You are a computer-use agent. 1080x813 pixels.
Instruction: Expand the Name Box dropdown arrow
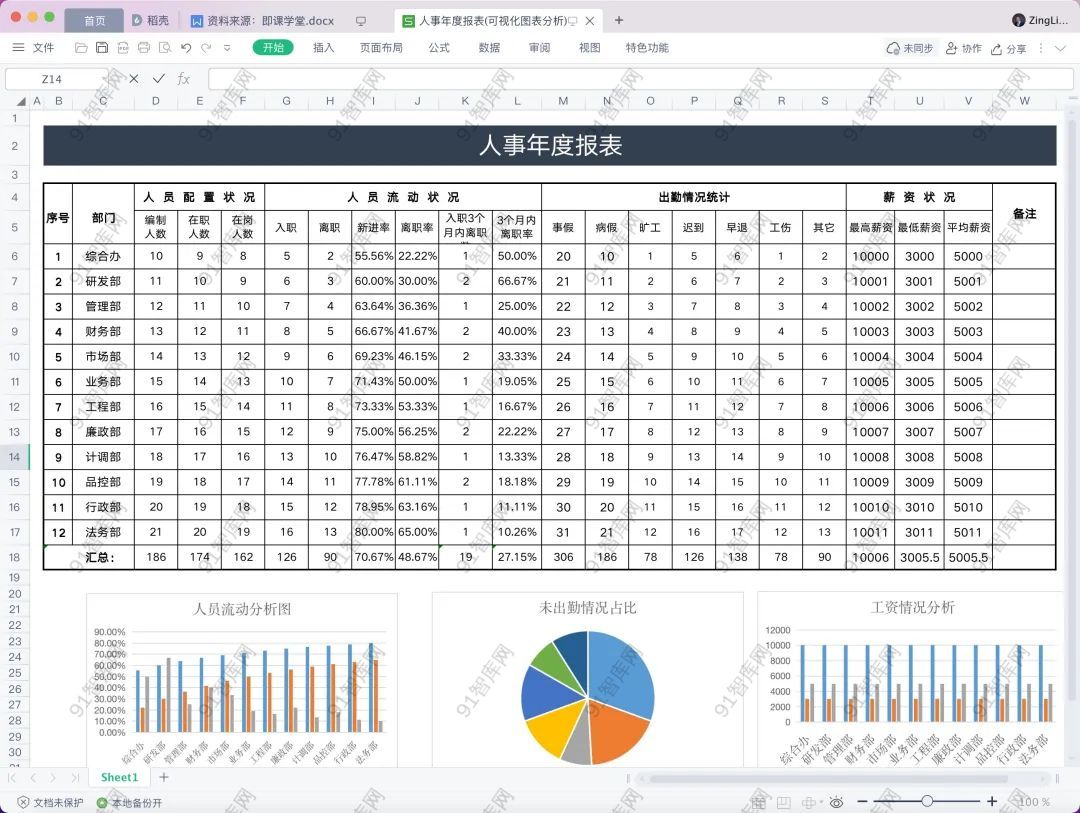(105, 79)
